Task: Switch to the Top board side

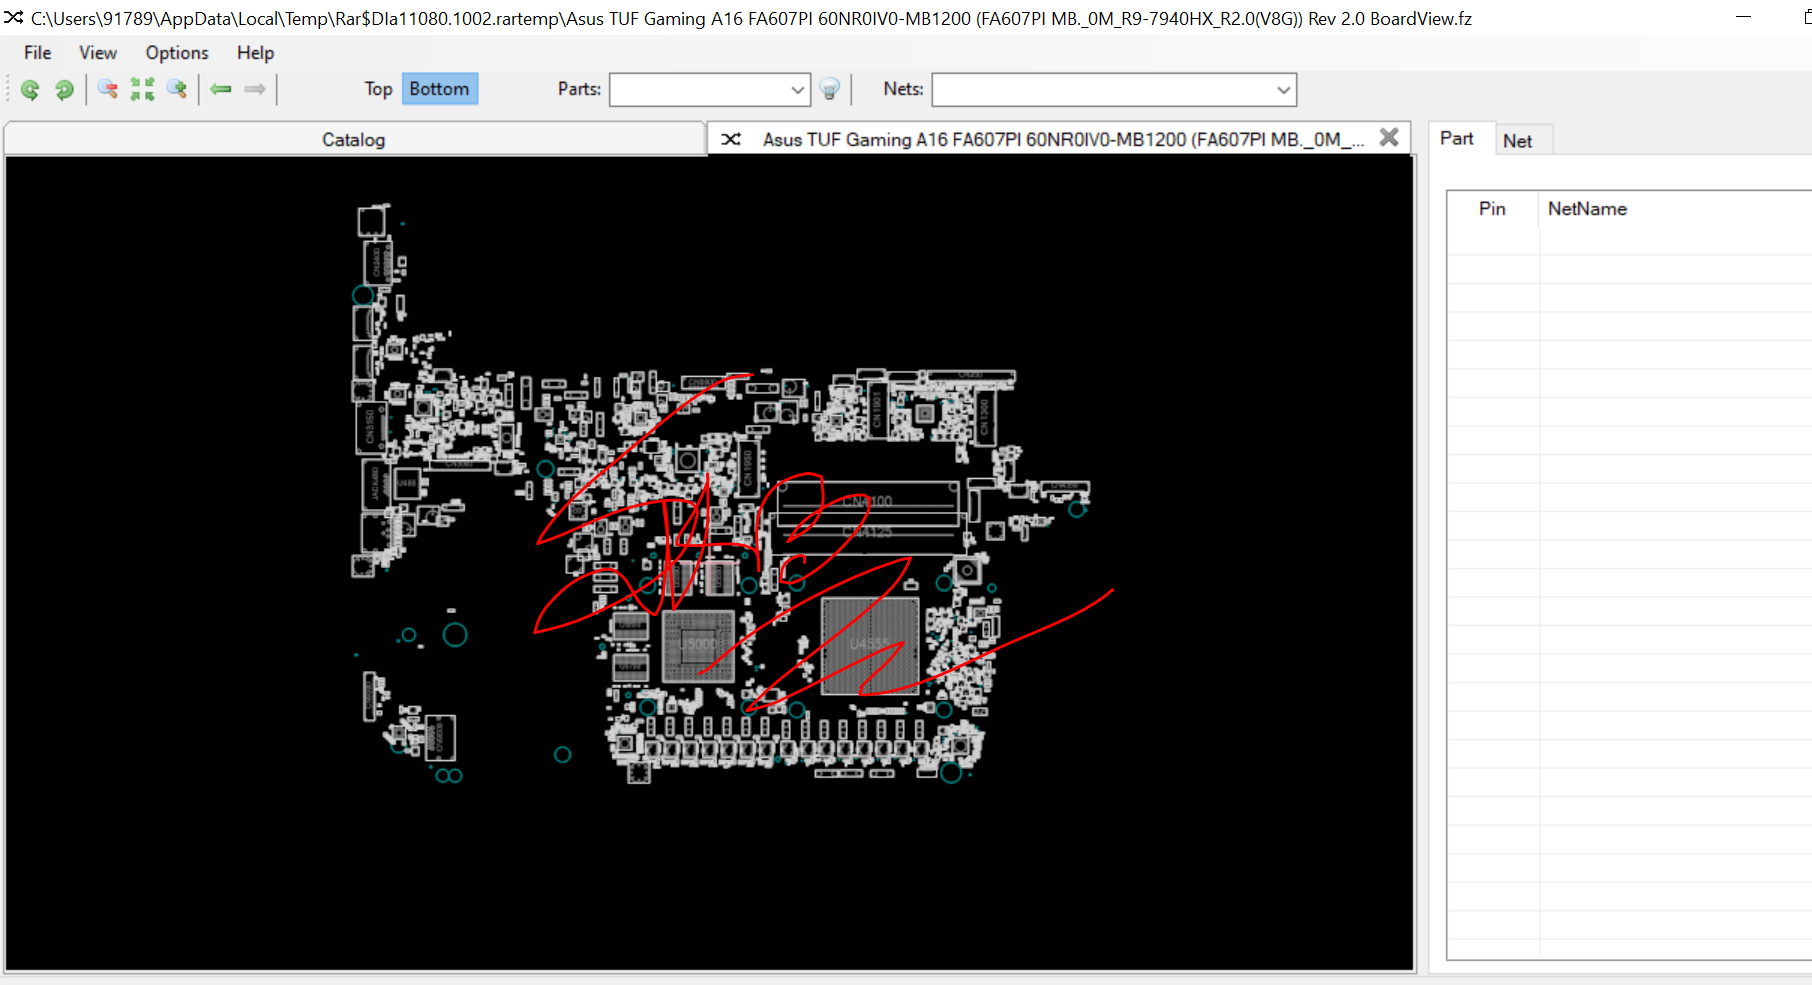Action: (378, 89)
